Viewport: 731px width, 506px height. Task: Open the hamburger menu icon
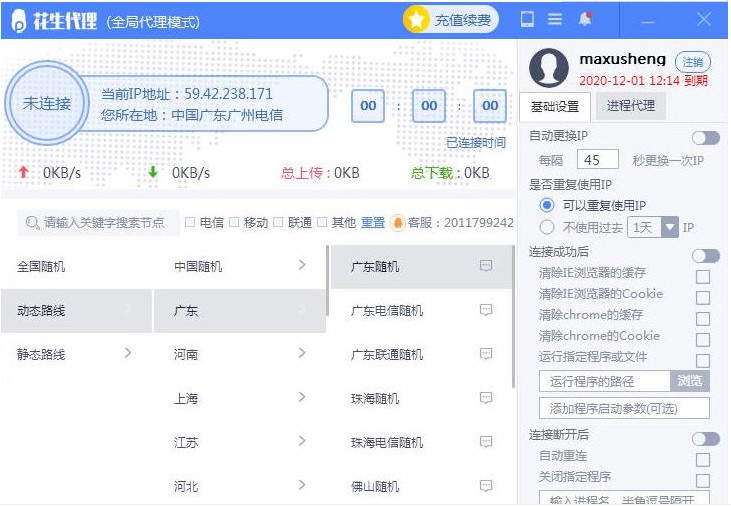(x=555, y=19)
